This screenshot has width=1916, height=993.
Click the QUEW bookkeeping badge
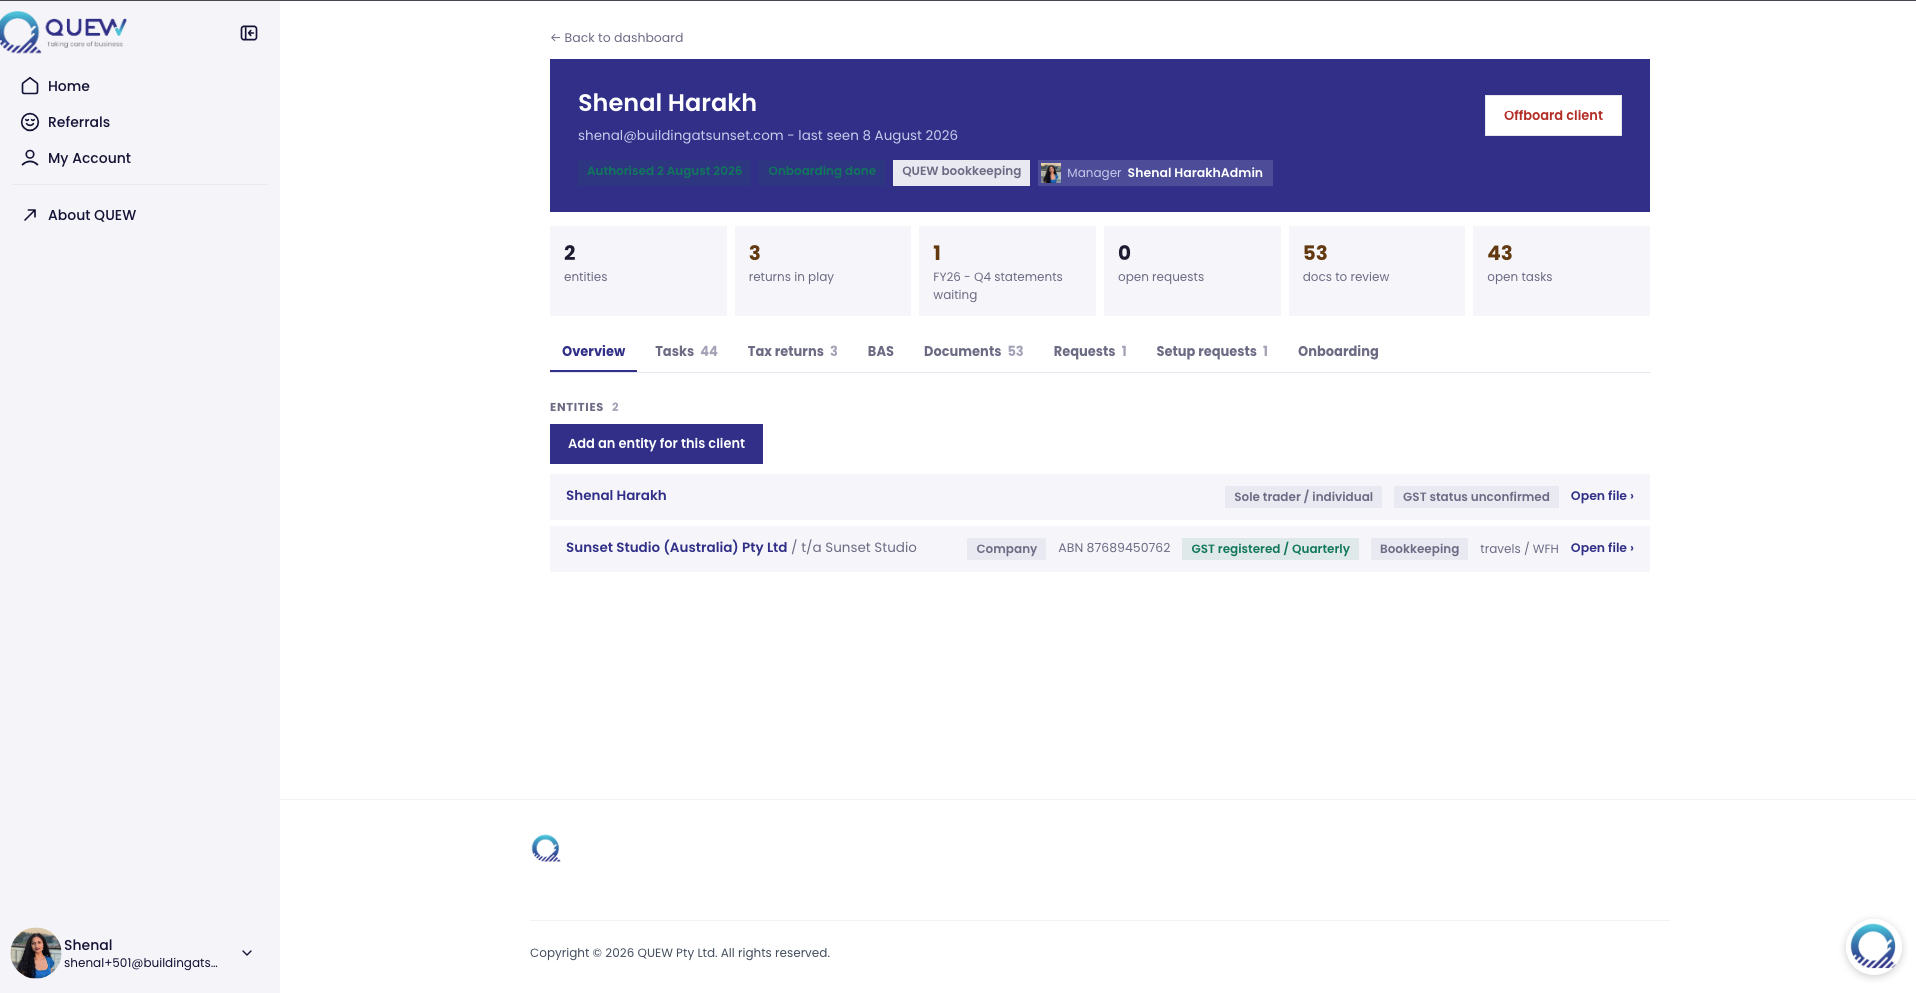coord(961,172)
